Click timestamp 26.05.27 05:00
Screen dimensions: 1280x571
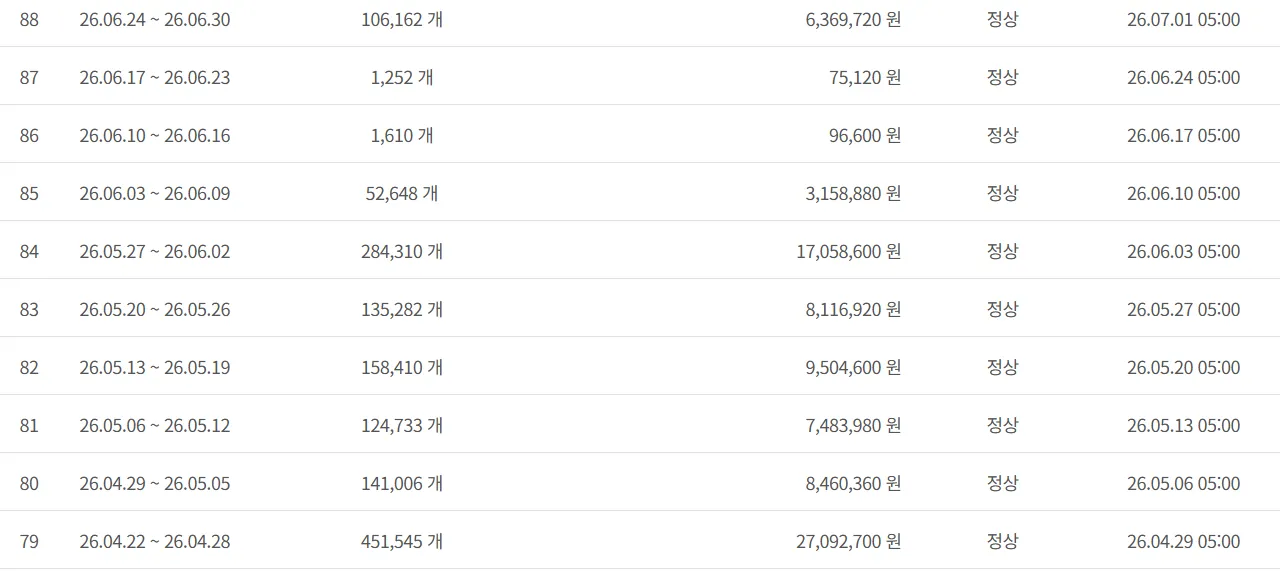click(x=1183, y=309)
